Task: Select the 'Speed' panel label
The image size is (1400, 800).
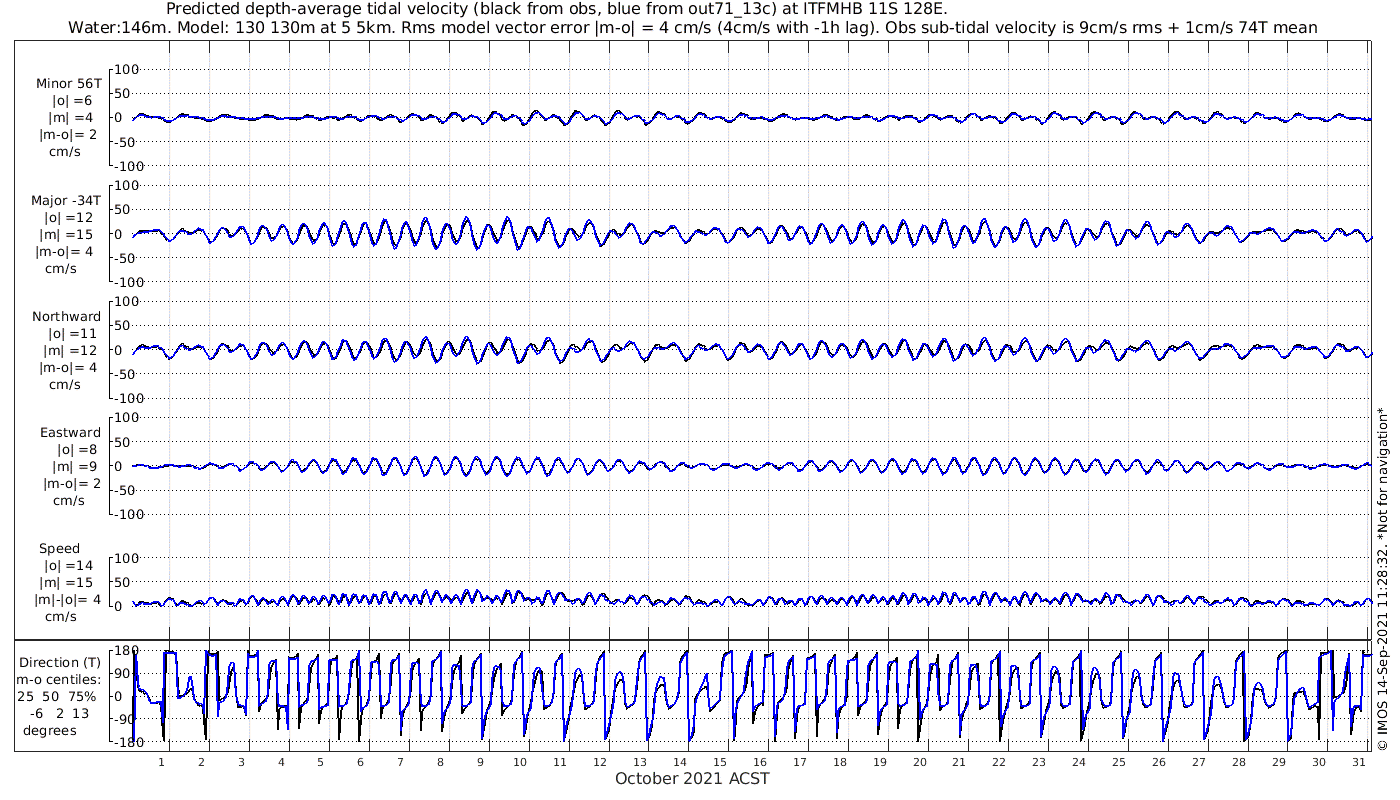Action: click(60, 548)
